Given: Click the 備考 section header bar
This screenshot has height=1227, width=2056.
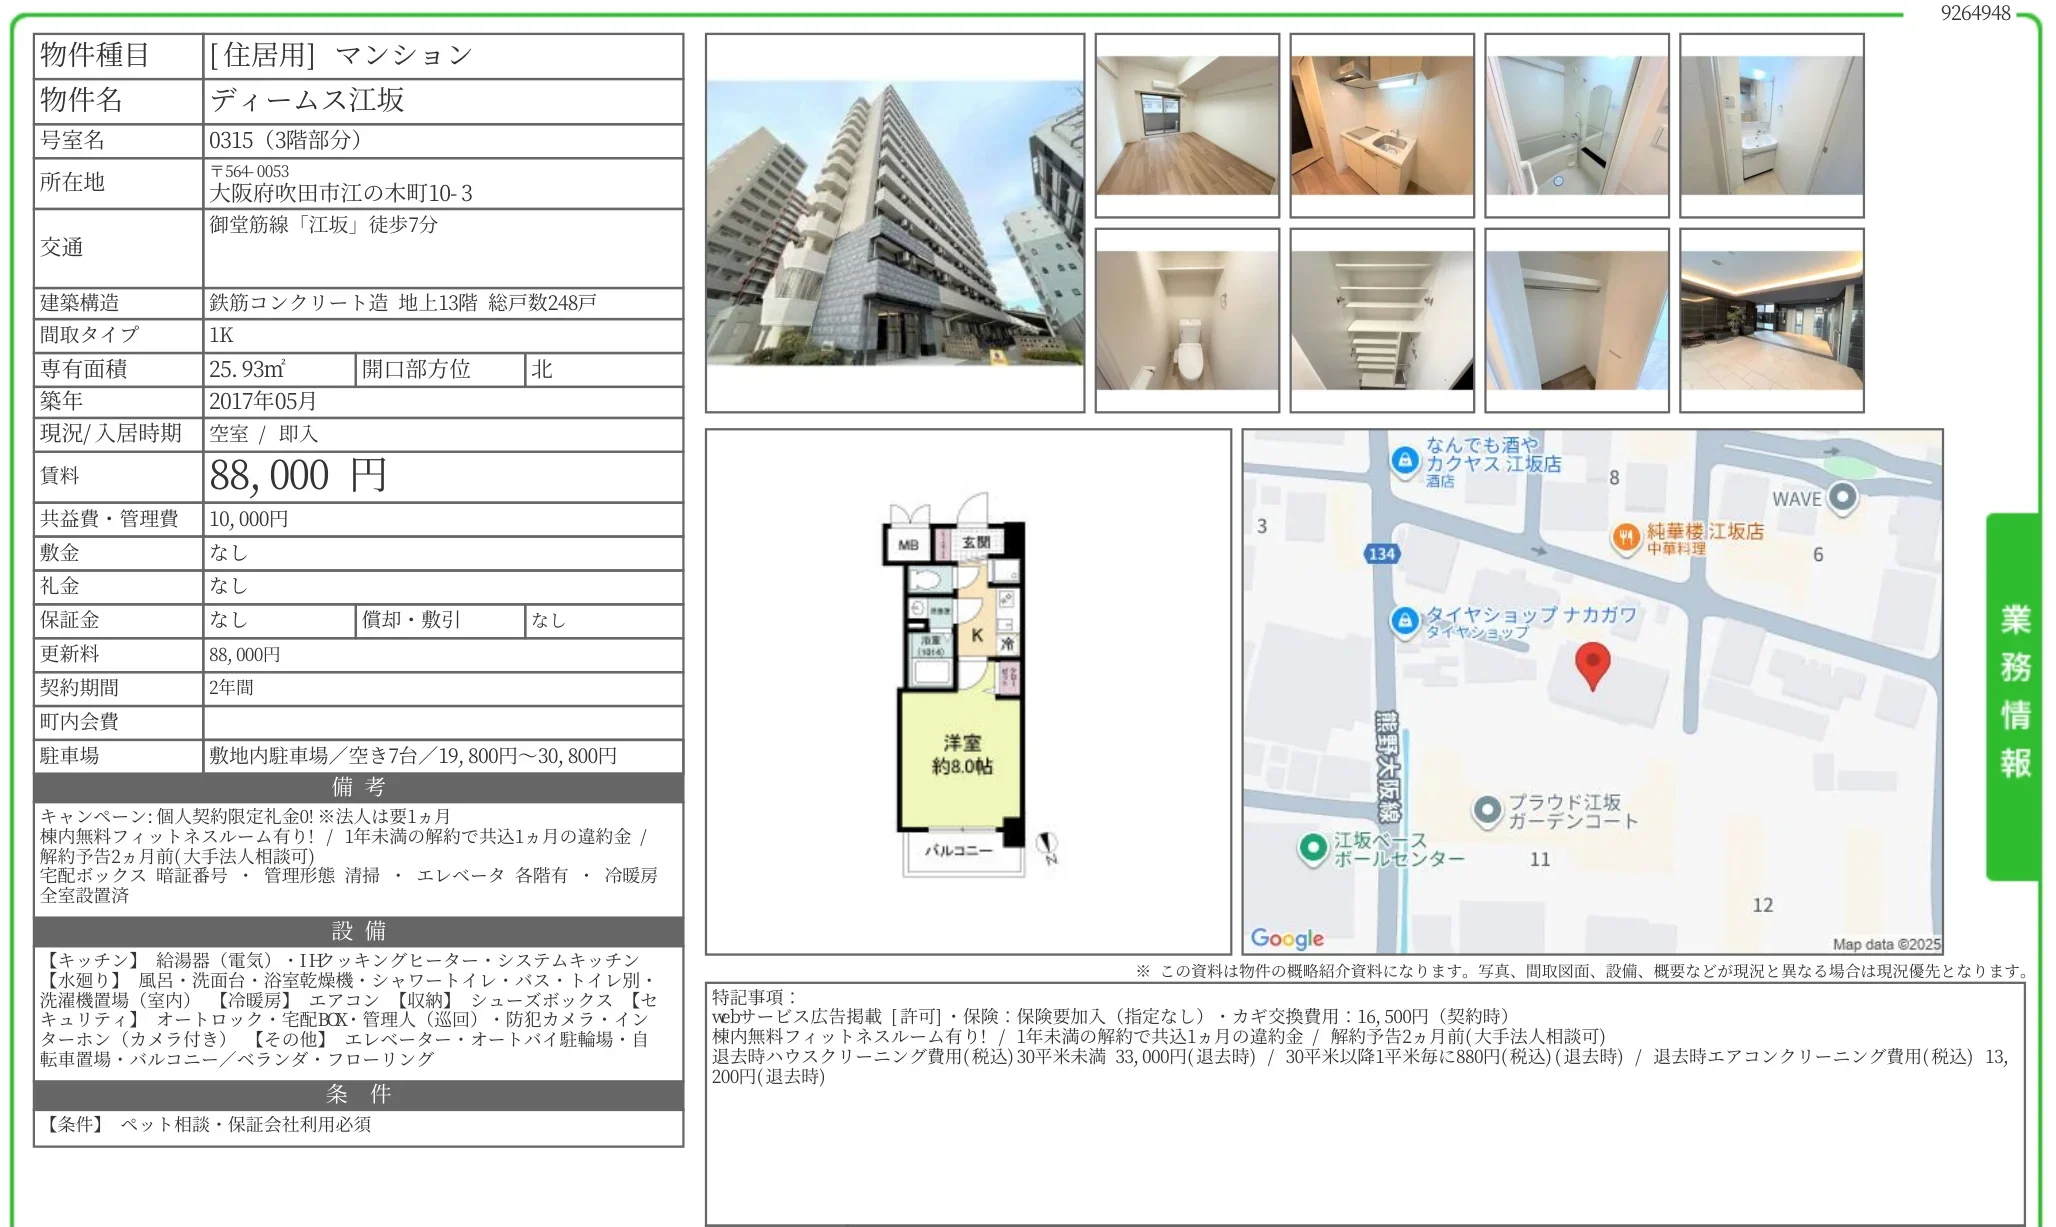Looking at the screenshot, I should pyautogui.click(x=357, y=788).
